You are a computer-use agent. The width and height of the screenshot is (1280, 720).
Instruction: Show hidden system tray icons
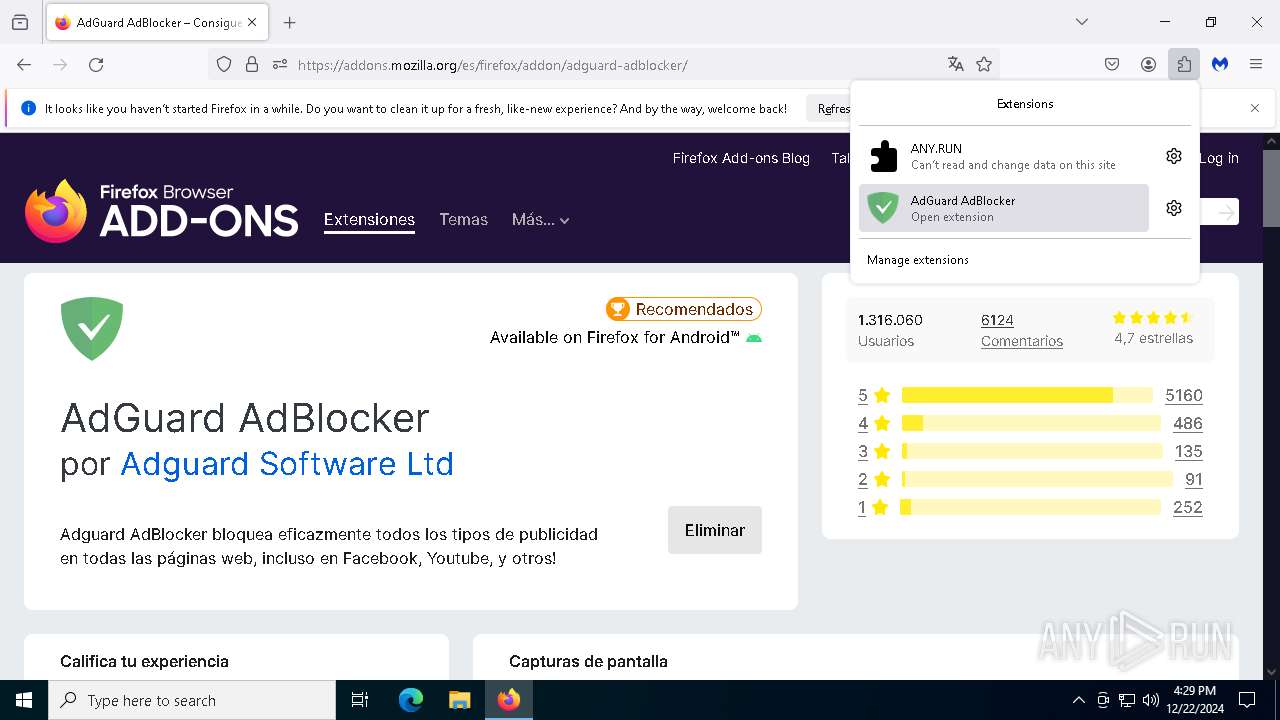(x=1078, y=700)
